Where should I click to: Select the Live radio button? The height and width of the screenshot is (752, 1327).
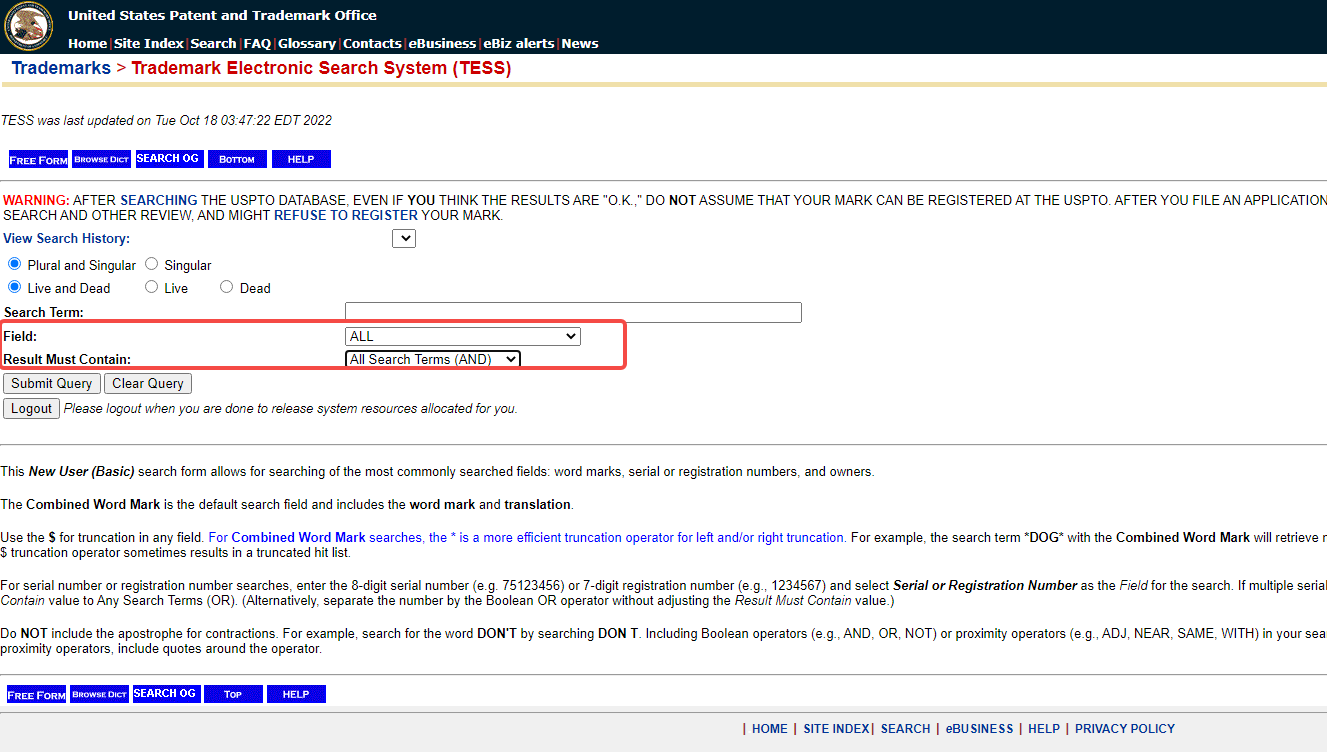point(151,287)
